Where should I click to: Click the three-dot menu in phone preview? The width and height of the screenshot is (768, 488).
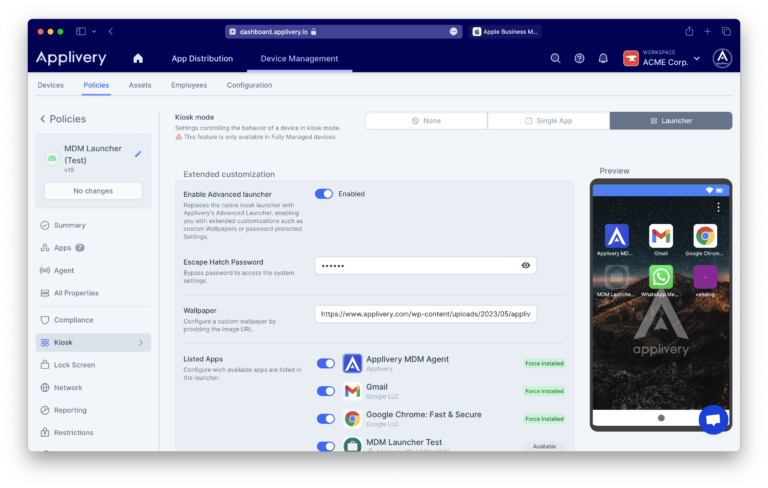[718, 207]
